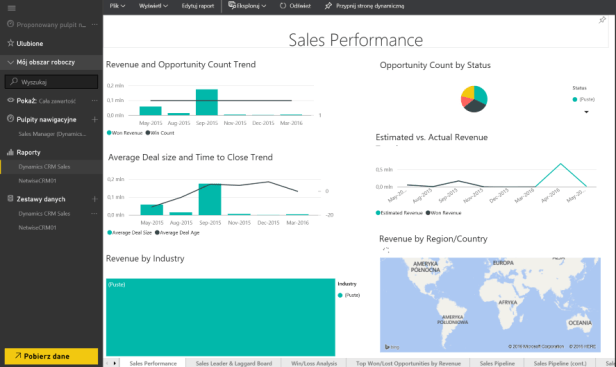The width and height of the screenshot is (616, 367).
Task: Switch to Sales Leader & Laggard Board tab
Action: click(234, 363)
